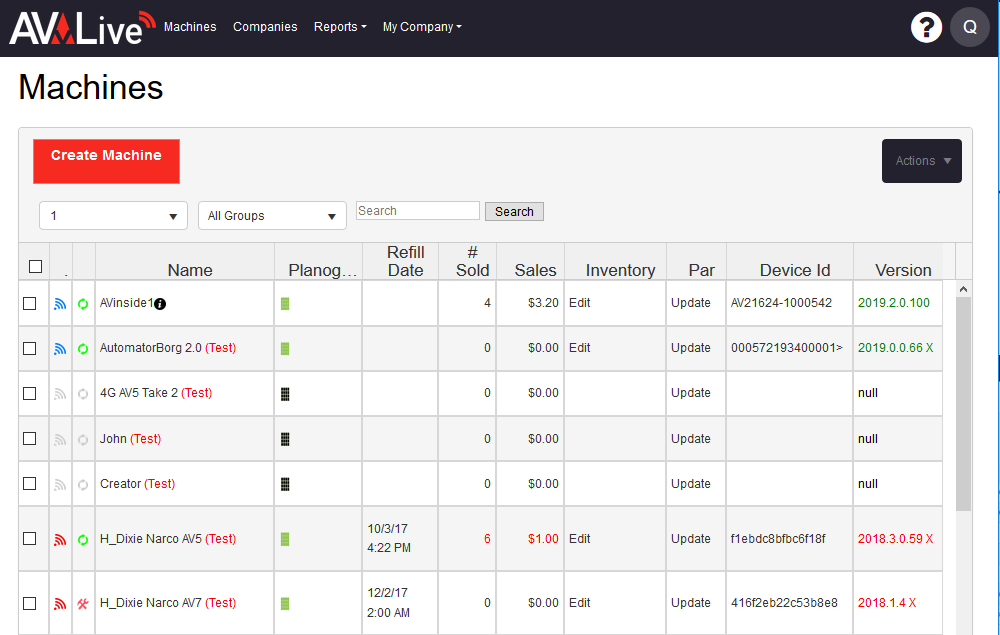Click the info icon next to AVinside1
1000x635 pixels.
(160, 304)
